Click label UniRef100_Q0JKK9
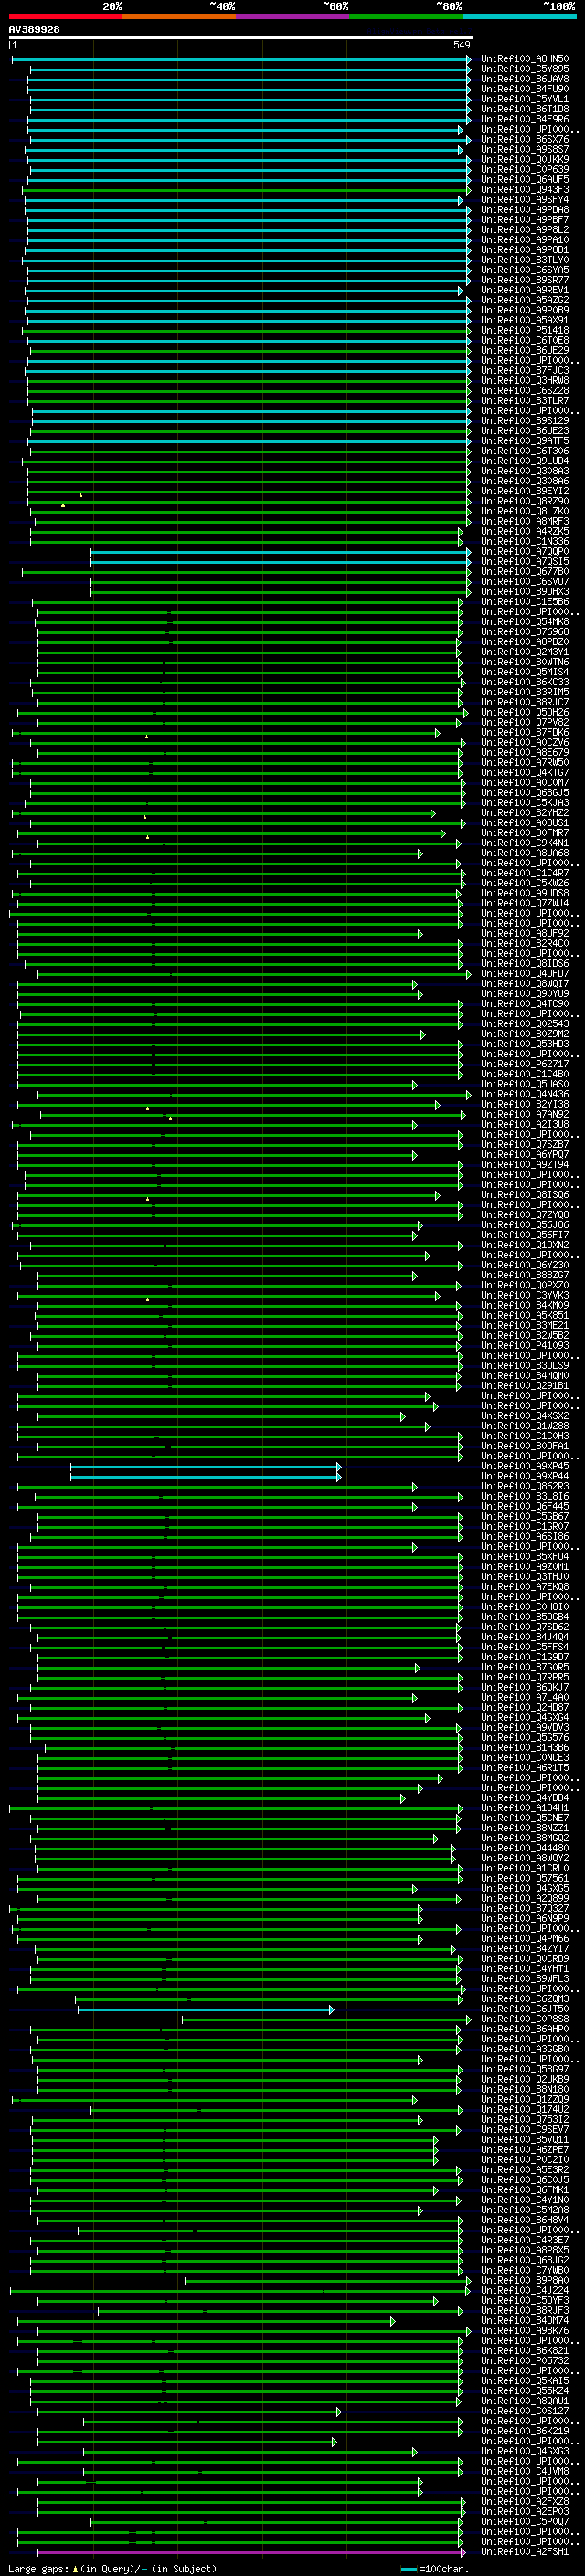Screen dimensions: 585x2576 [525, 160]
